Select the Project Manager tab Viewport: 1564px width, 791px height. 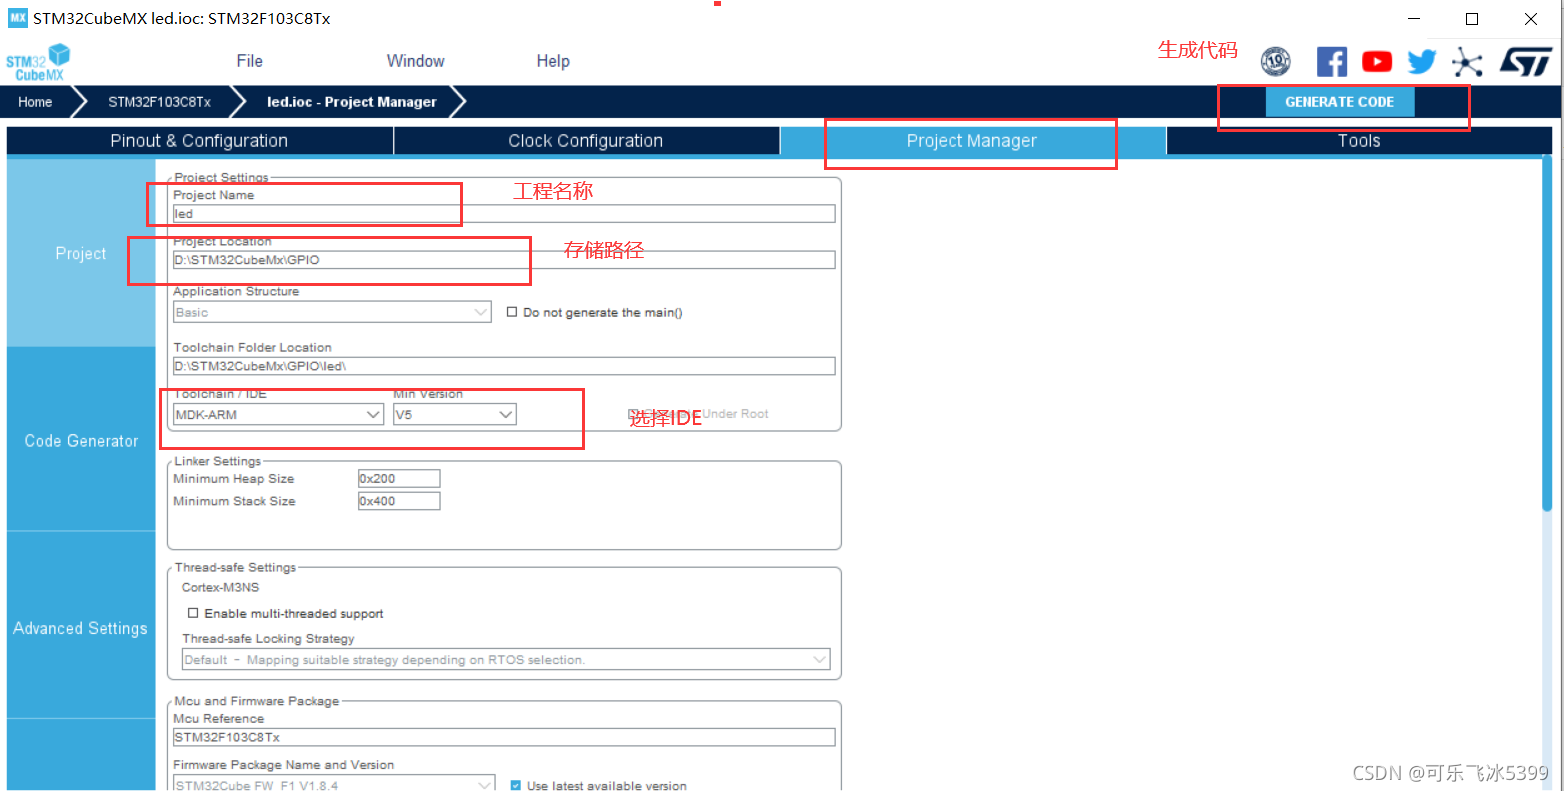click(x=972, y=141)
